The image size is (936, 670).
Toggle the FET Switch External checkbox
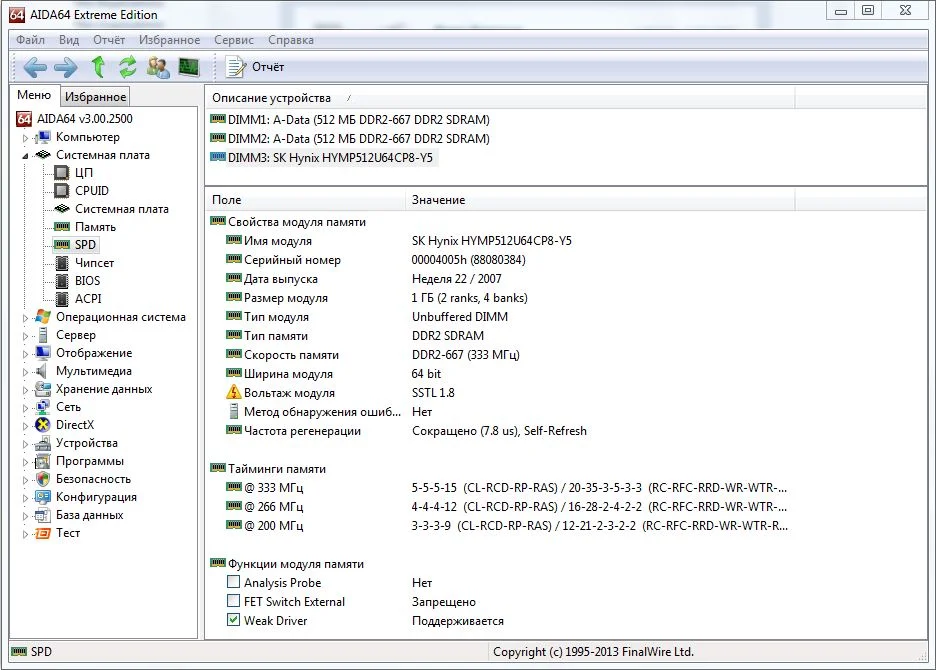coord(234,602)
